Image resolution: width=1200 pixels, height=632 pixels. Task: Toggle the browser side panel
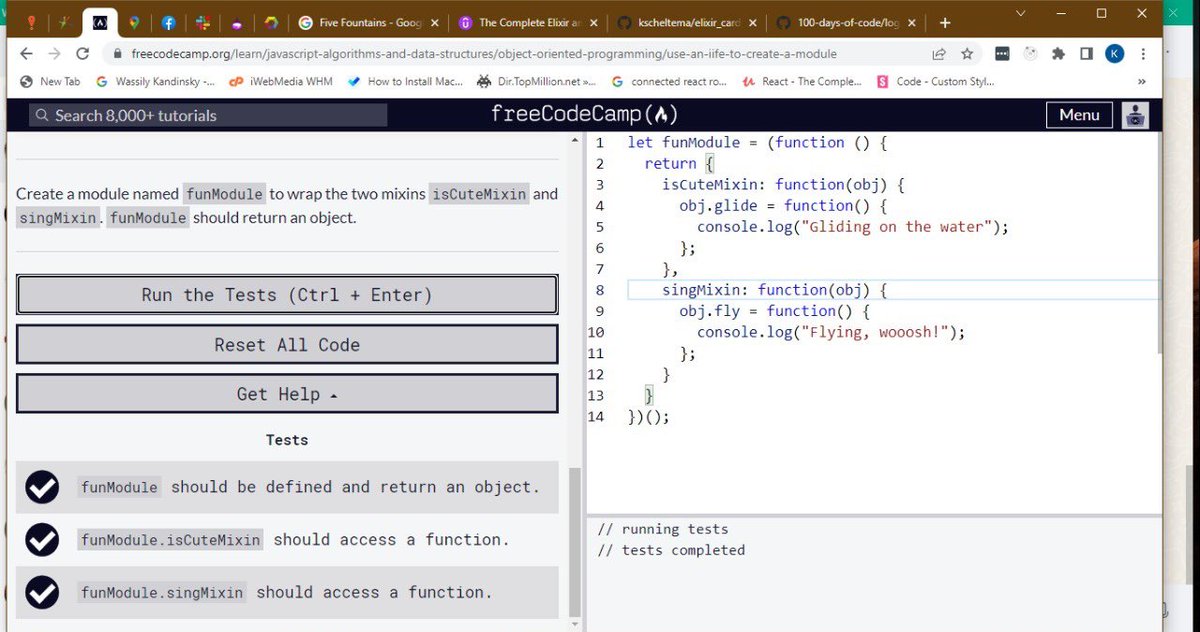1087,54
